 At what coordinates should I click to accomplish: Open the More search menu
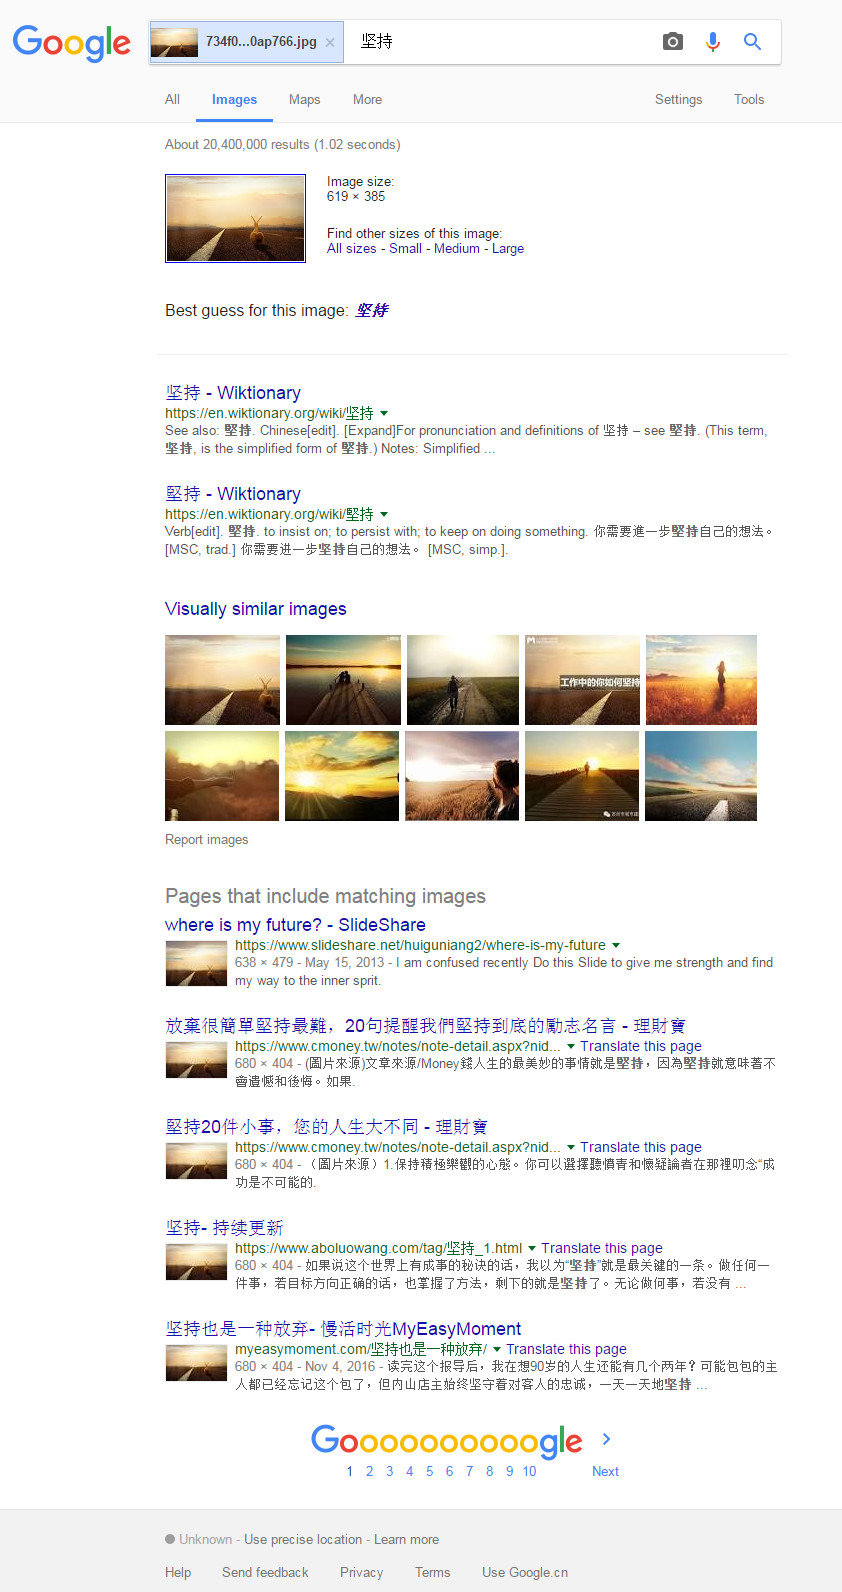(367, 99)
